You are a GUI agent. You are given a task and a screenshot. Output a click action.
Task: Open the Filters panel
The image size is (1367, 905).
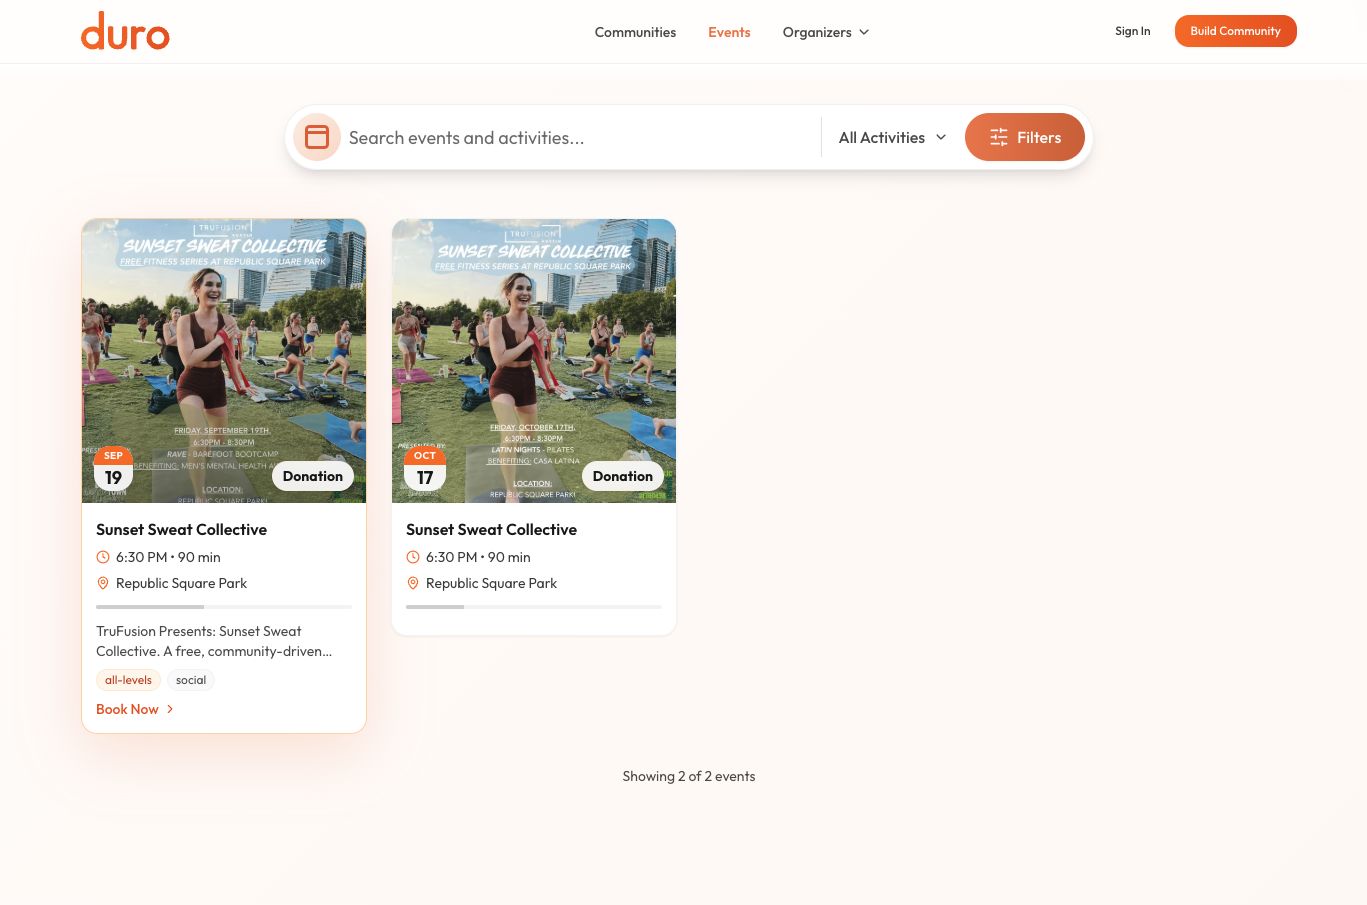click(x=1024, y=137)
